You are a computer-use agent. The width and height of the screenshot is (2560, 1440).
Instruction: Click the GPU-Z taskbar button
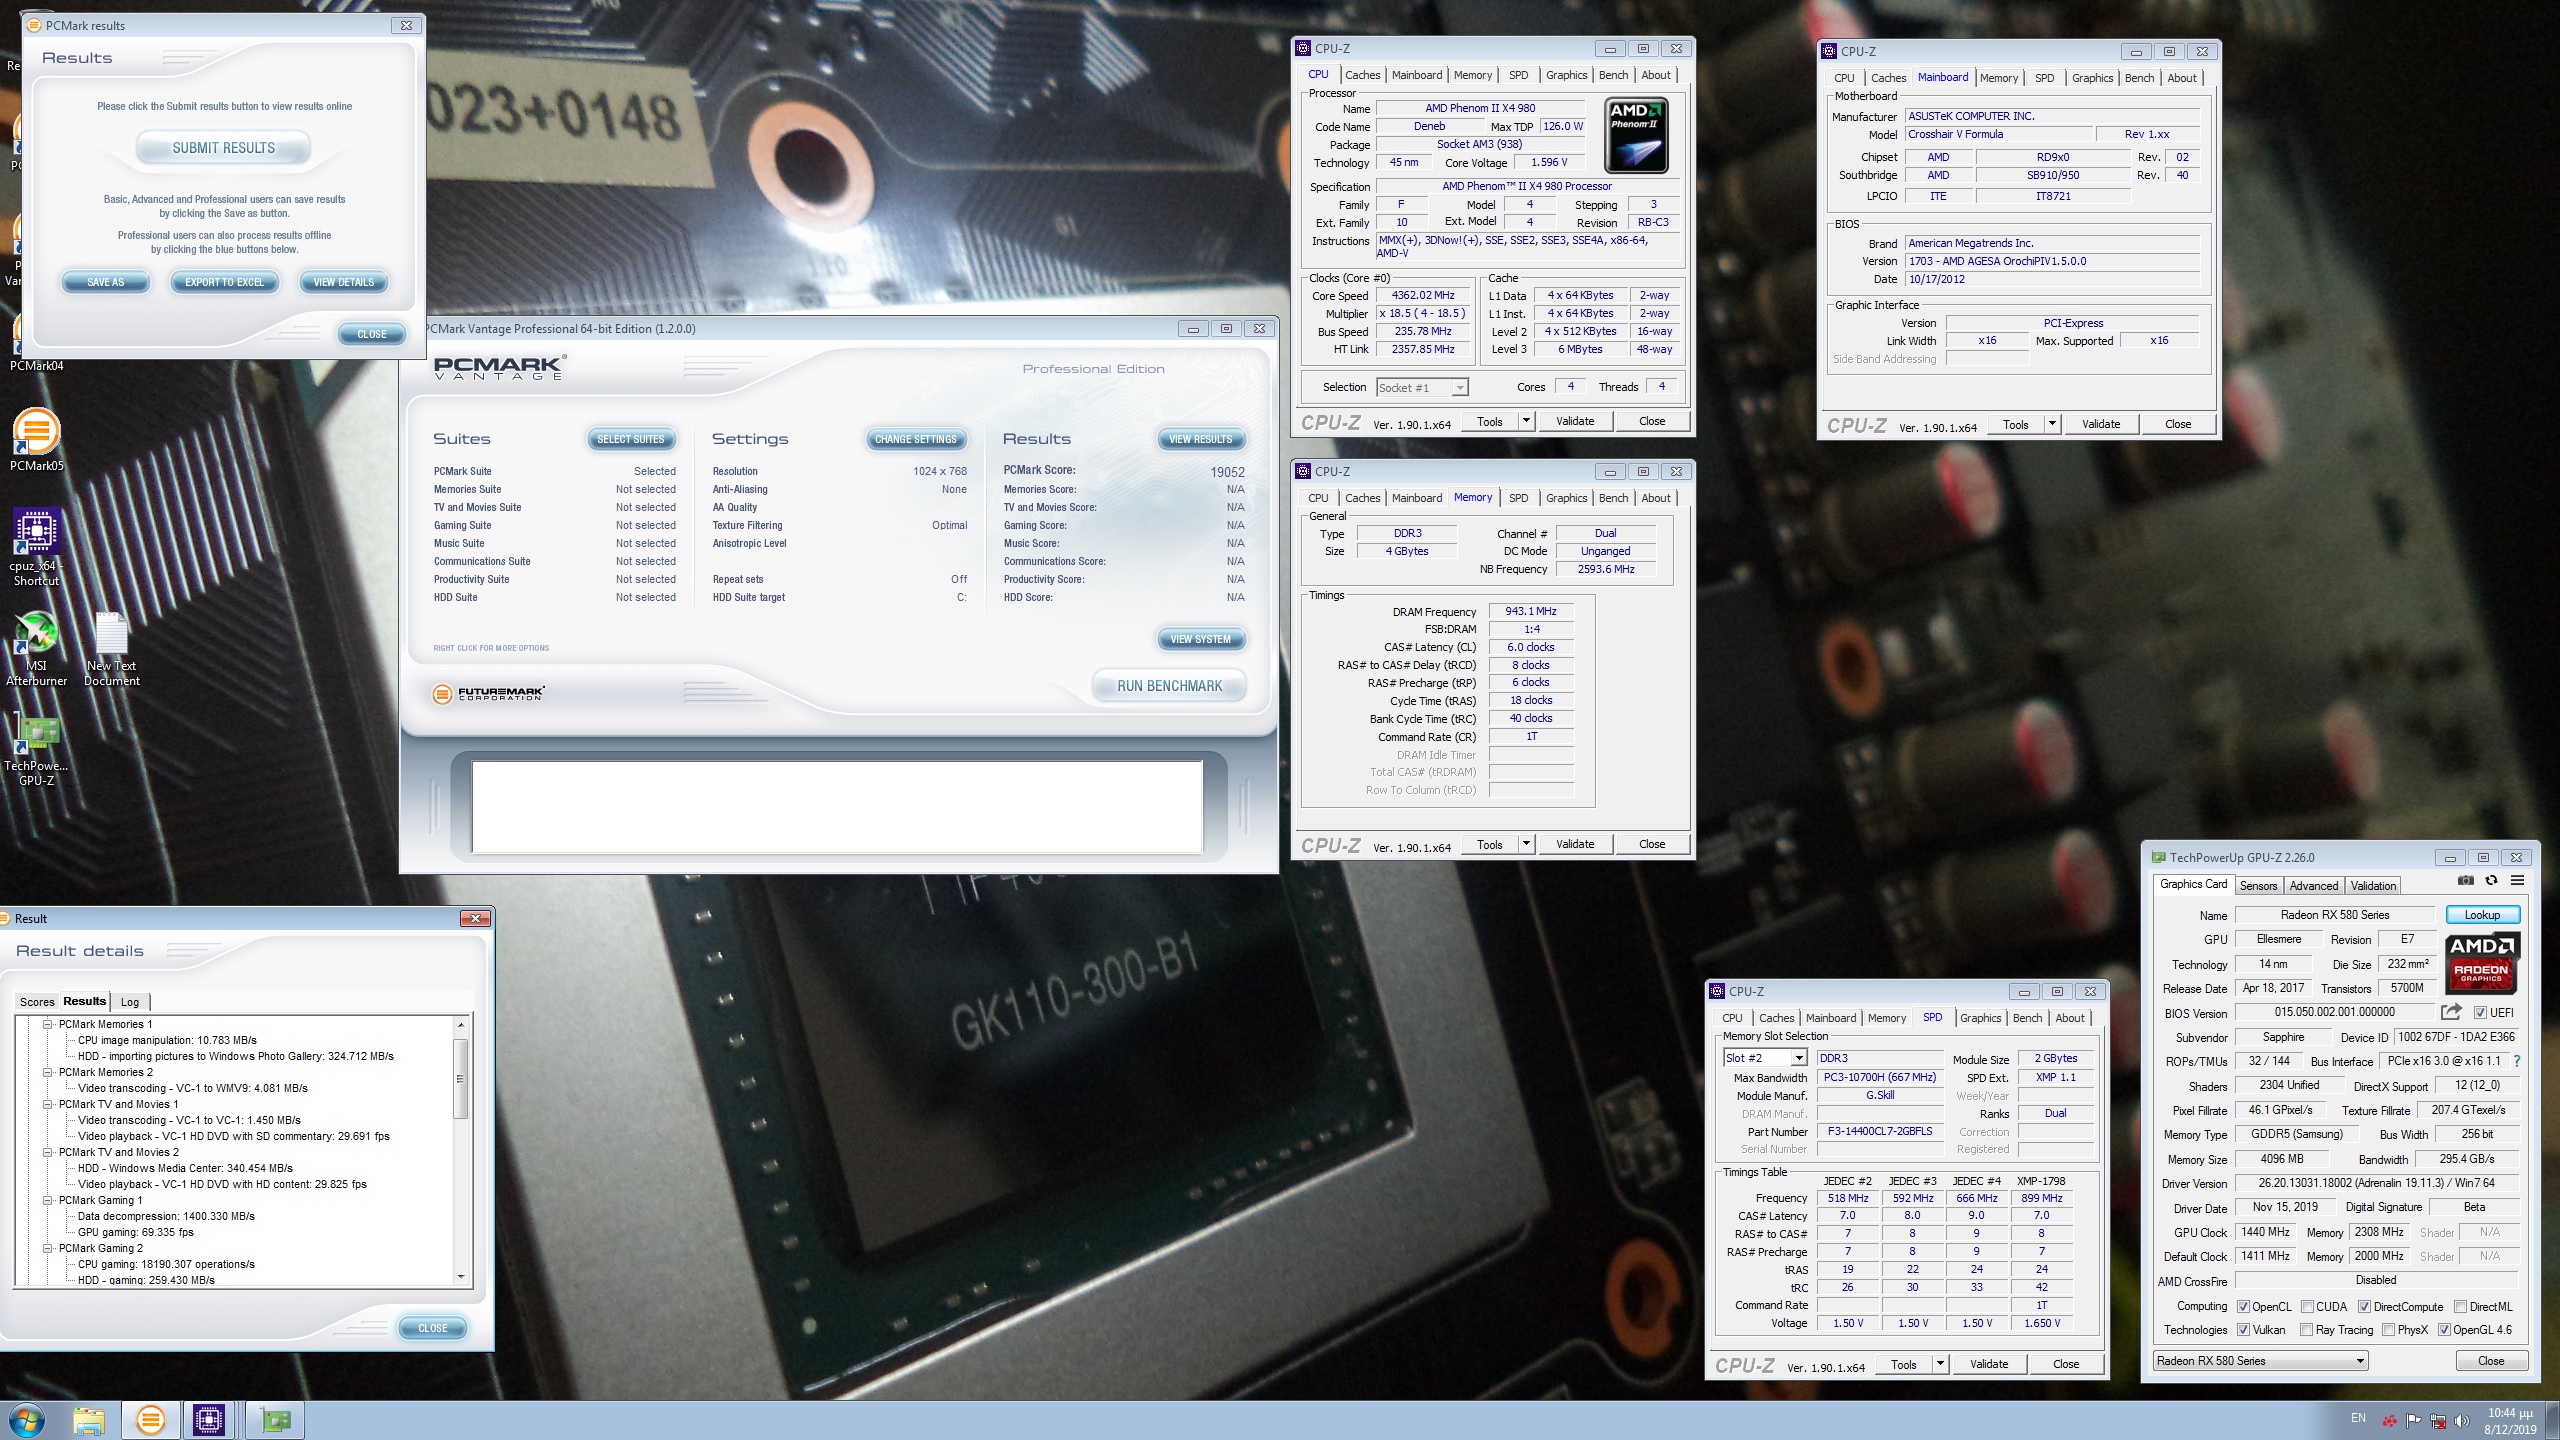coord(273,1420)
